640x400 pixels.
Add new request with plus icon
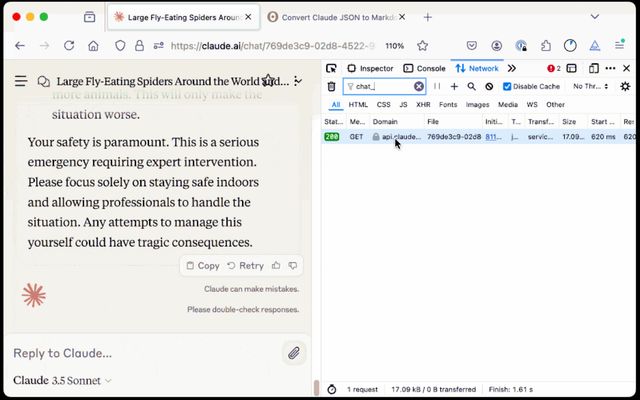coord(454,86)
